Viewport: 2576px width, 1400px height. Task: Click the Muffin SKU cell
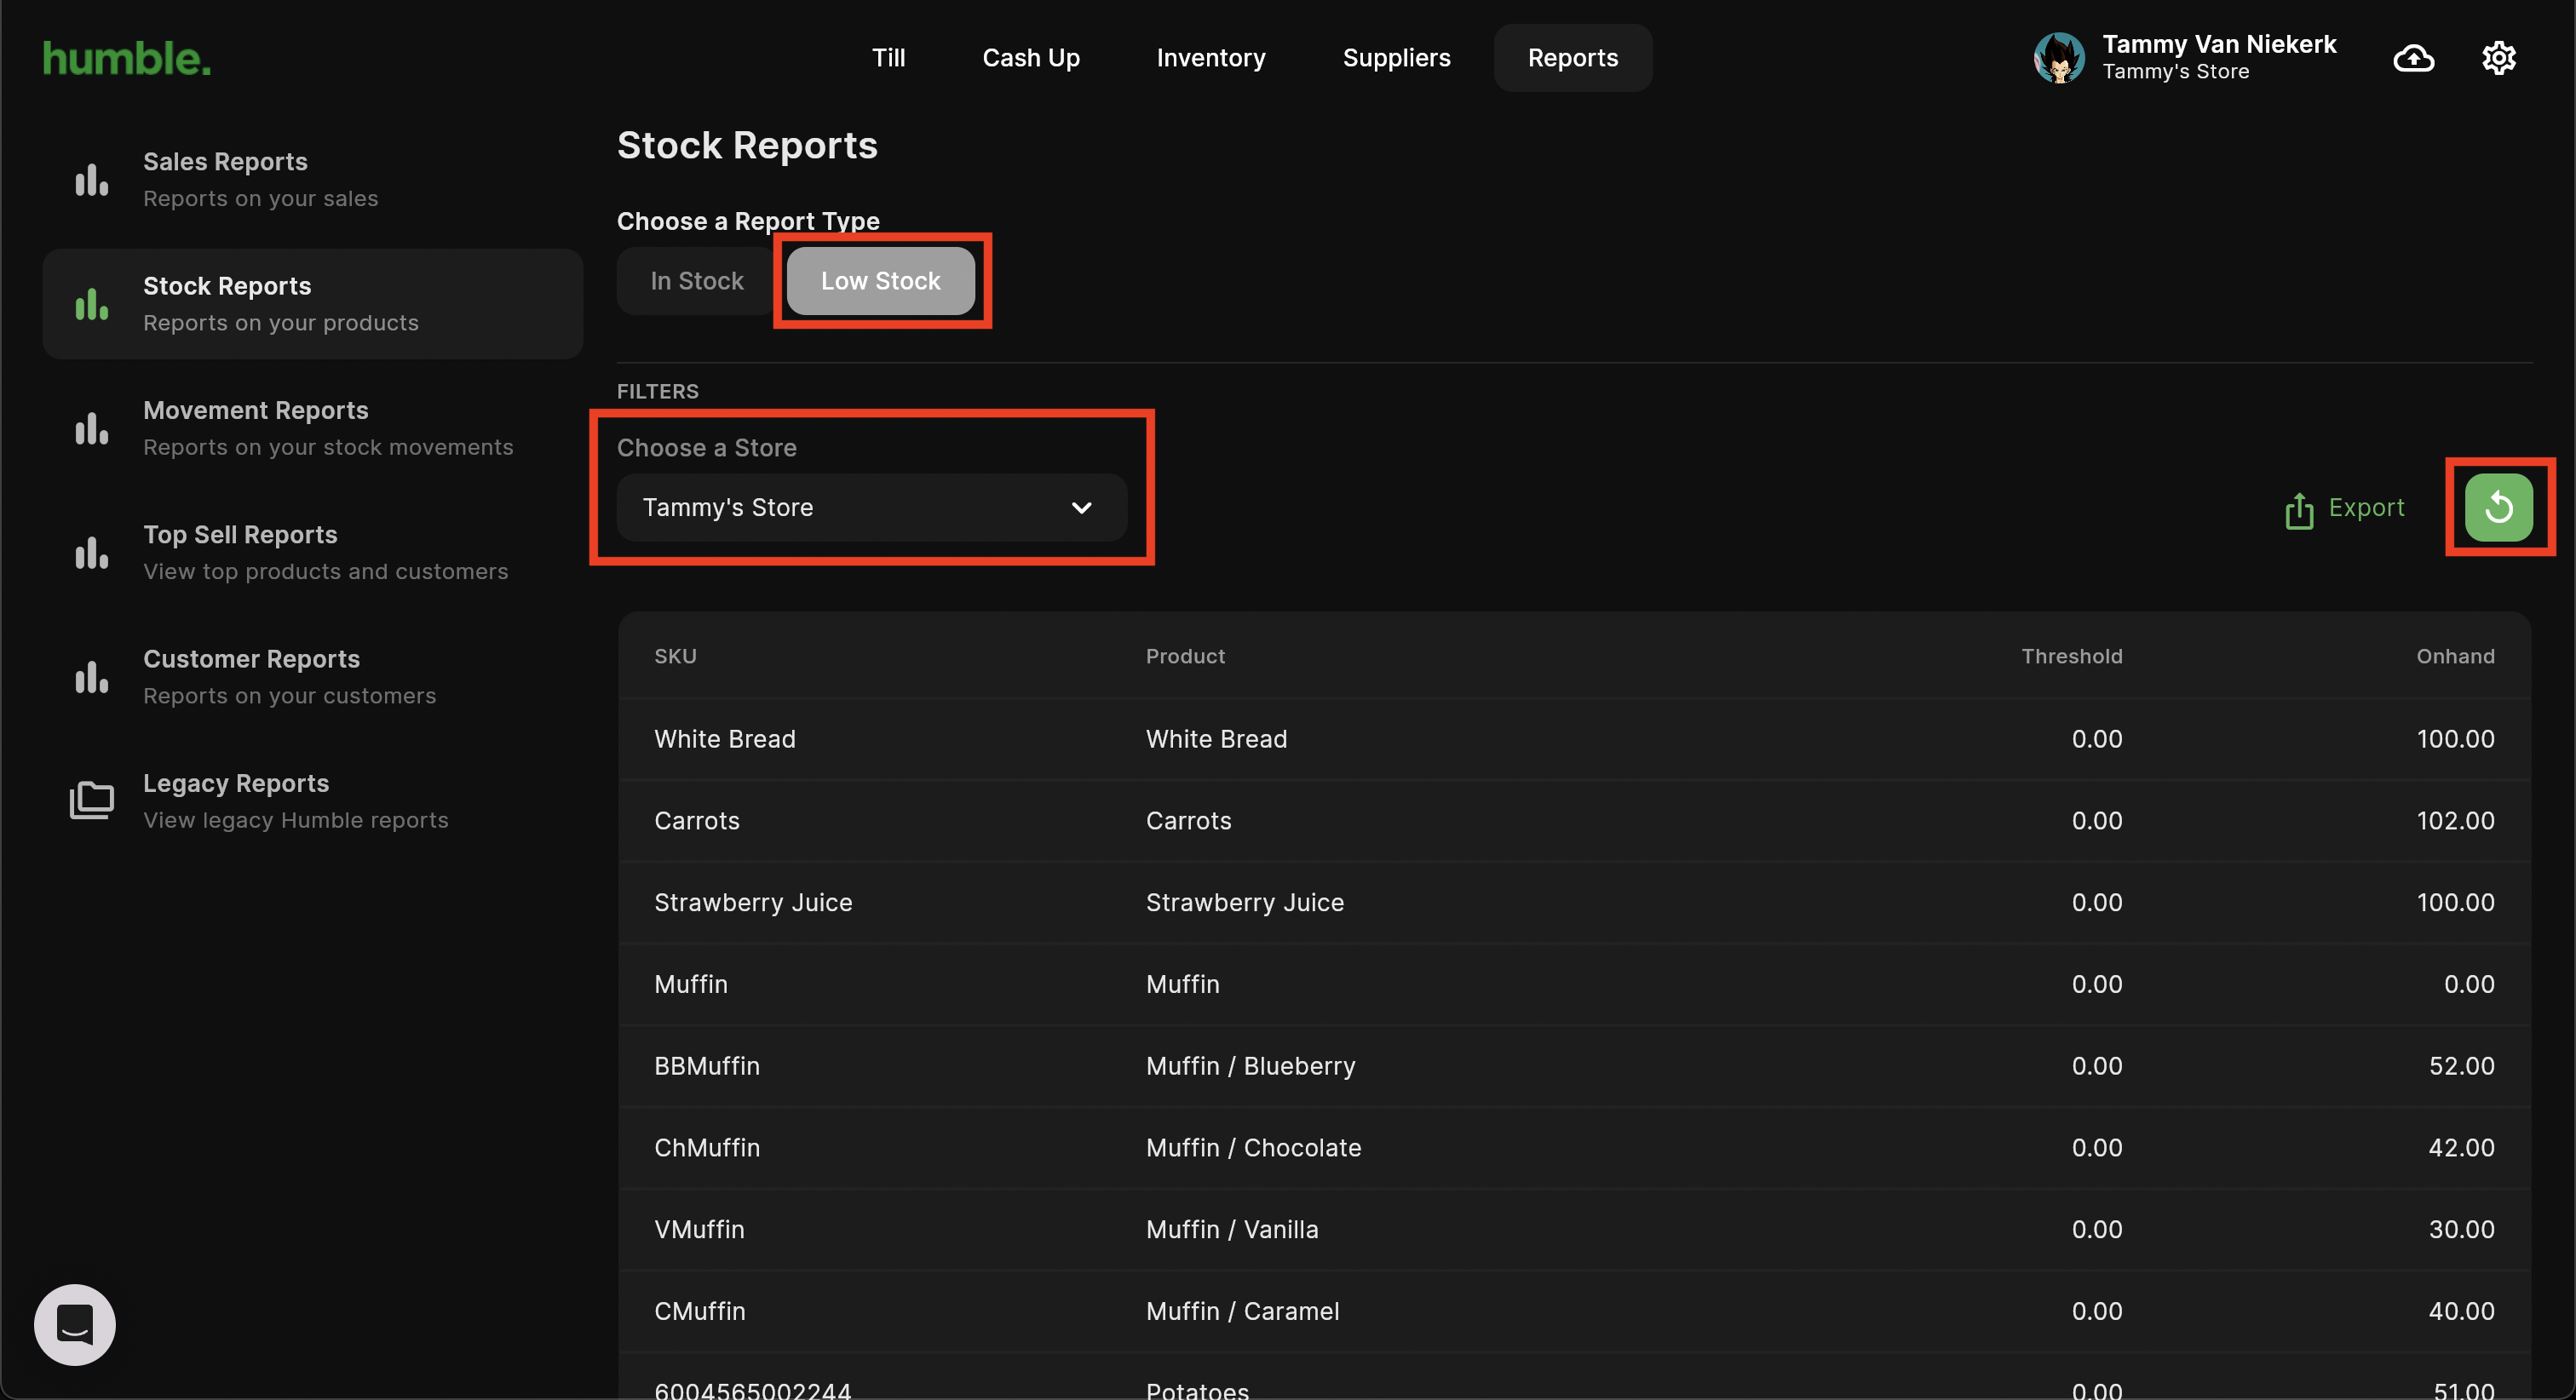click(691, 984)
